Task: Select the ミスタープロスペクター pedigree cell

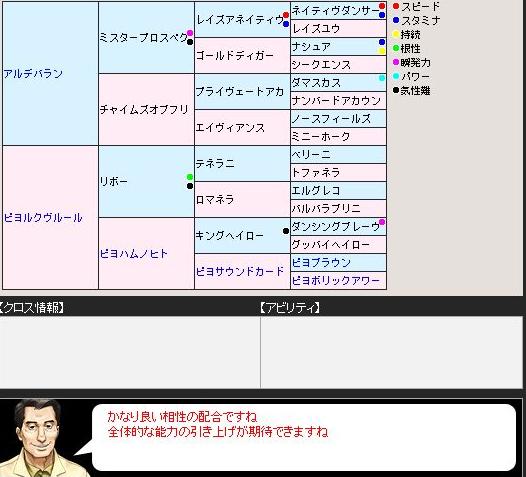Action: pos(146,38)
